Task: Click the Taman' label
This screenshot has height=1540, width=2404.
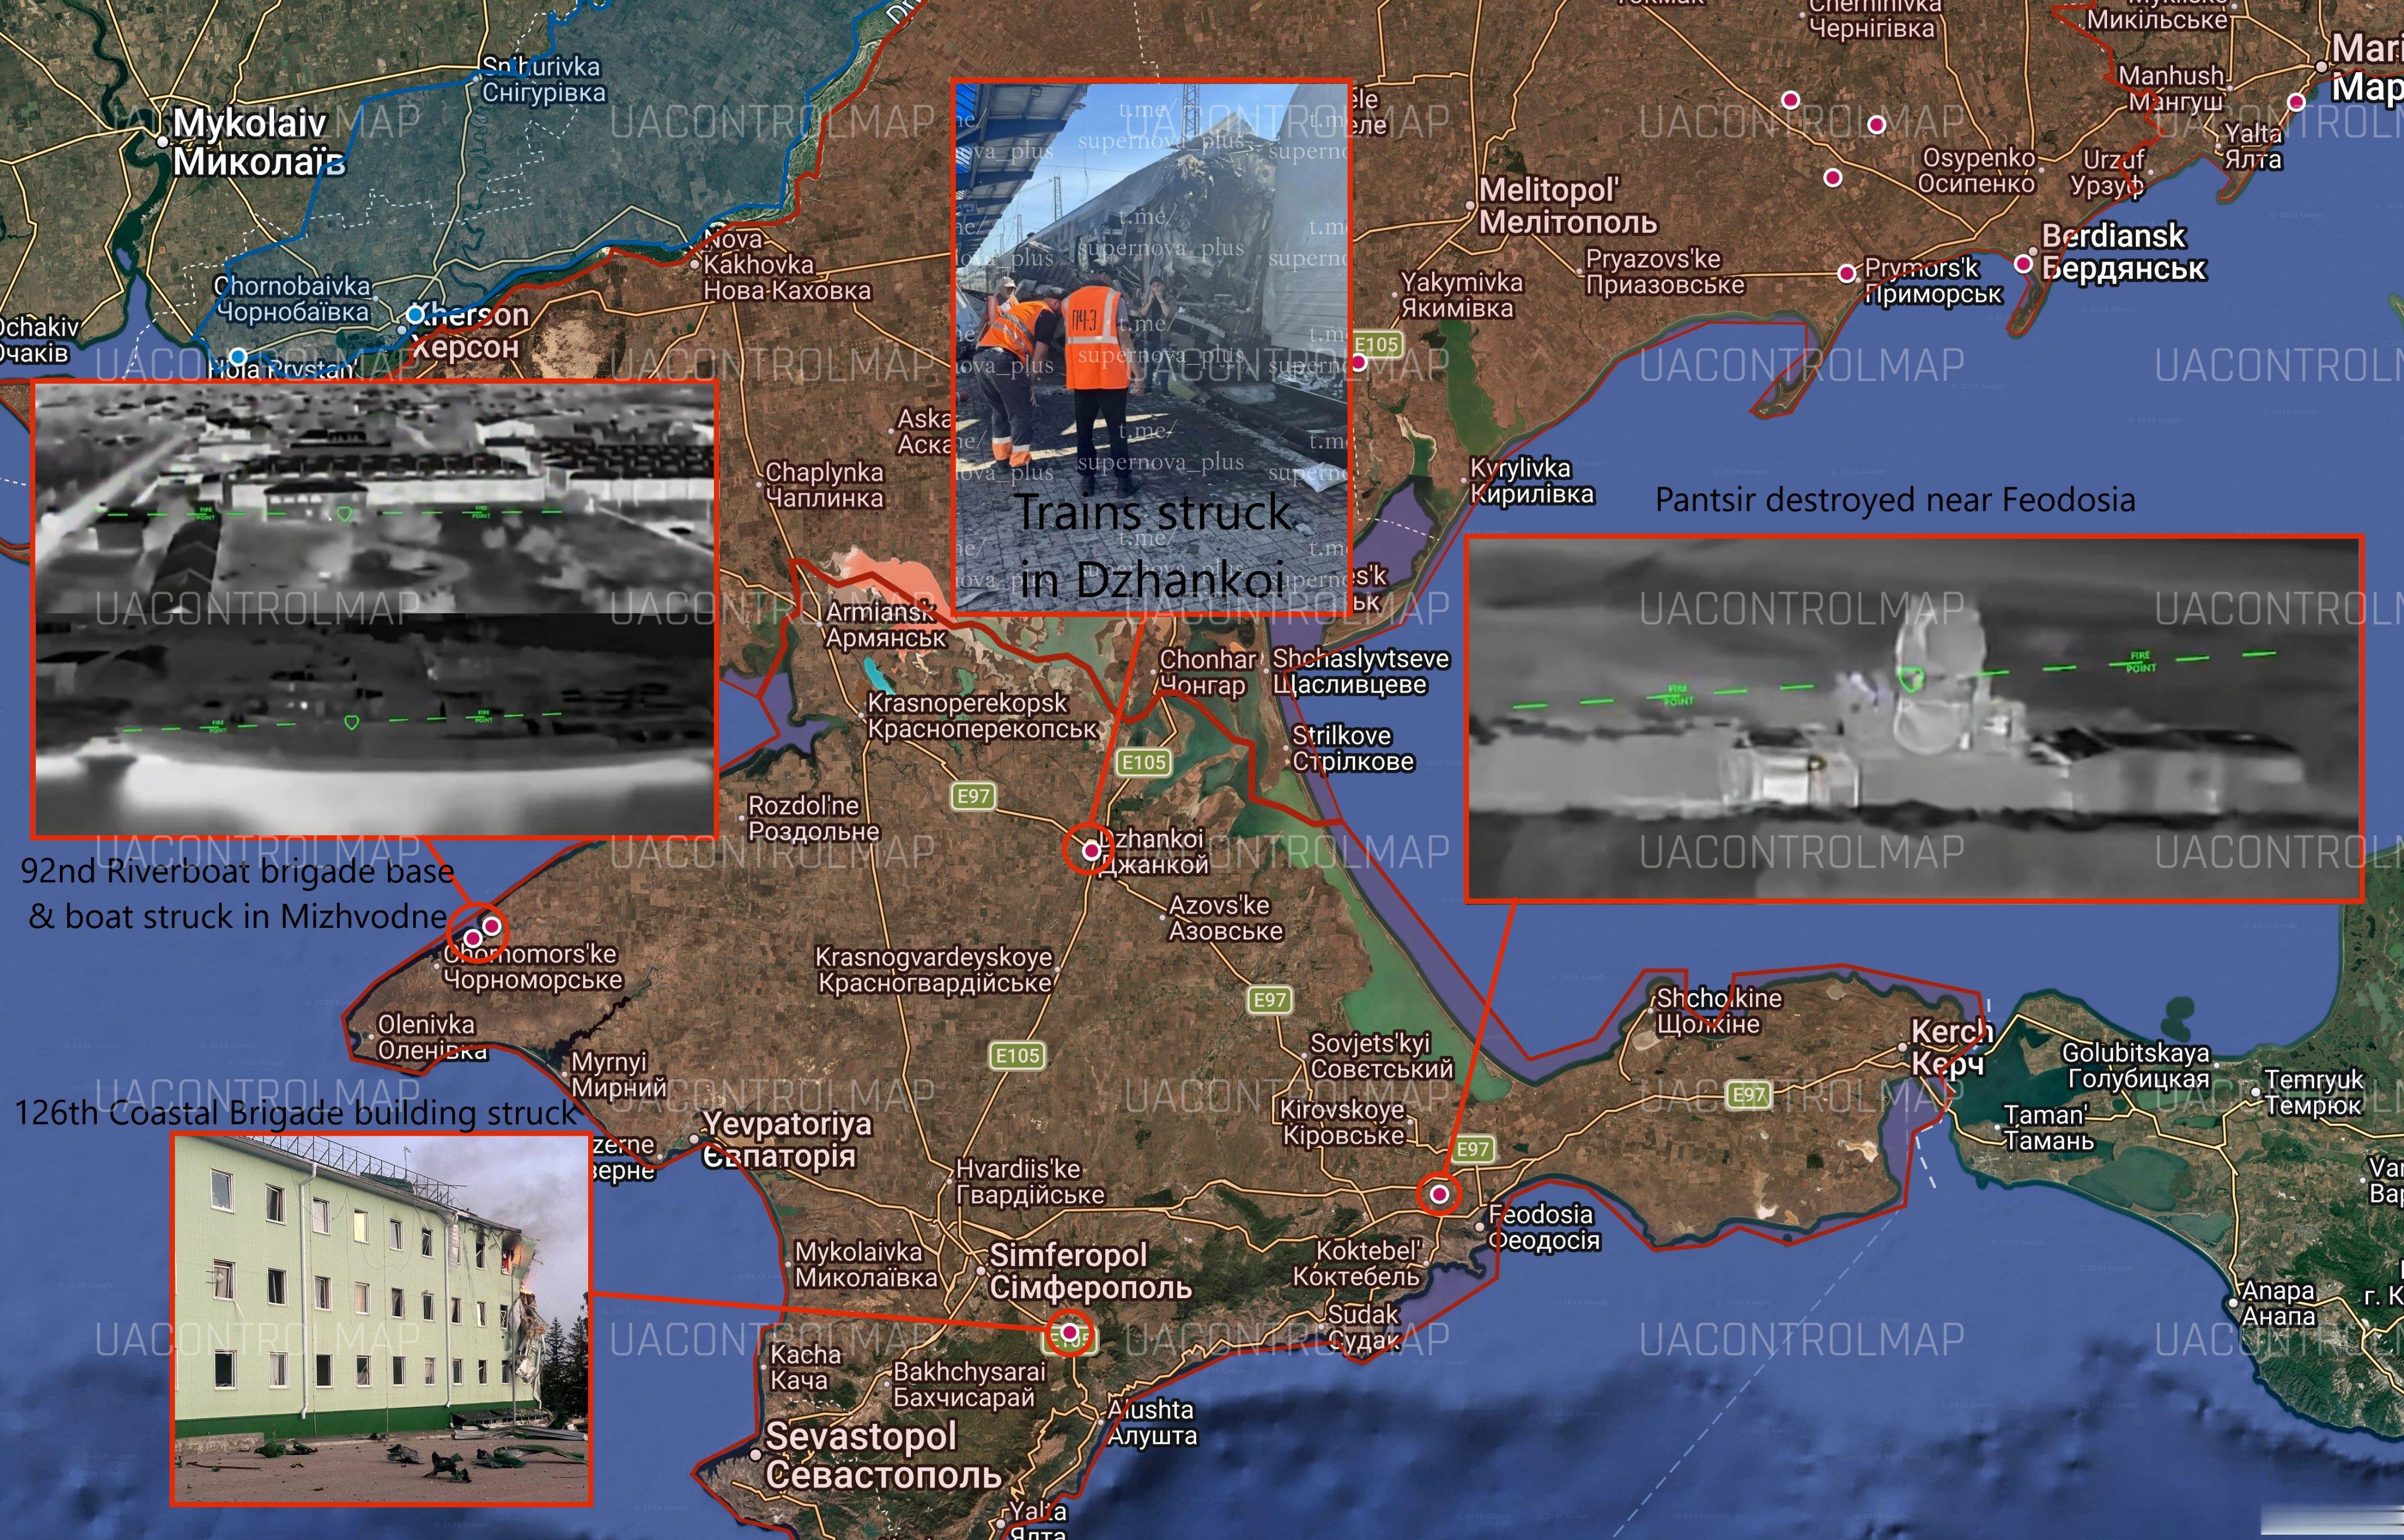Action: [2047, 1127]
